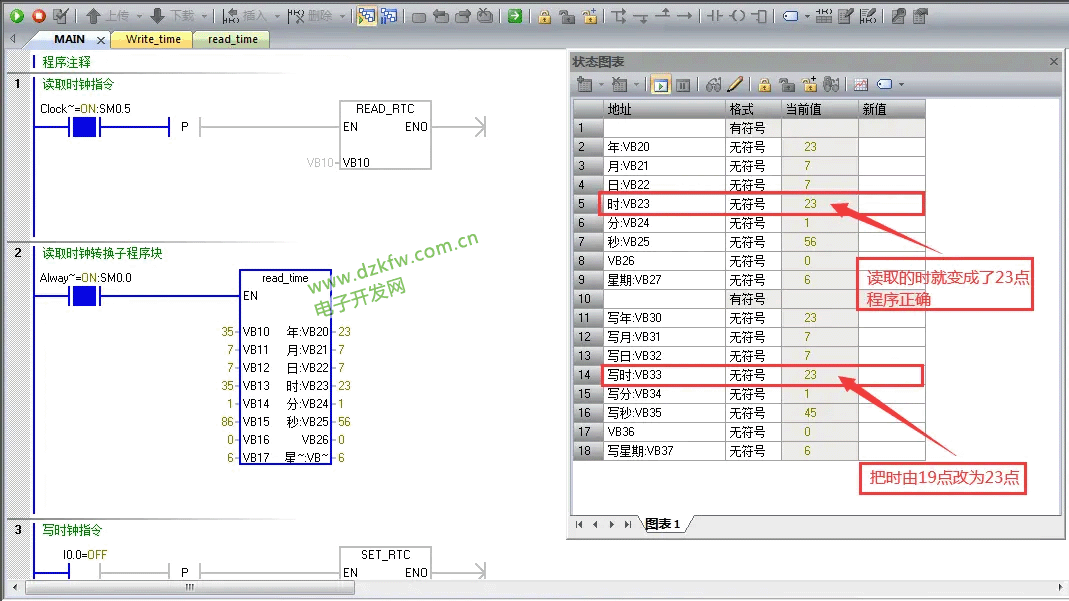Image resolution: width=1069 pixels, height=601 pixels.
Task: Click the pencil write-all icon in status chart
Action: (735, 85)
